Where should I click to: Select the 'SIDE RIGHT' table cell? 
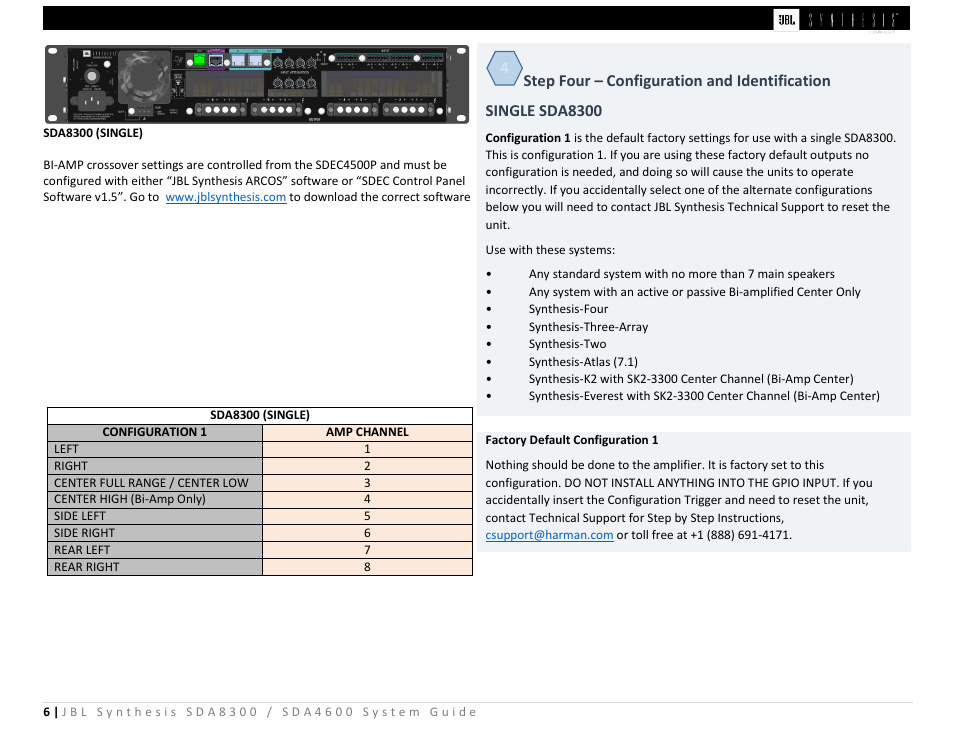[x=155, y=533]
